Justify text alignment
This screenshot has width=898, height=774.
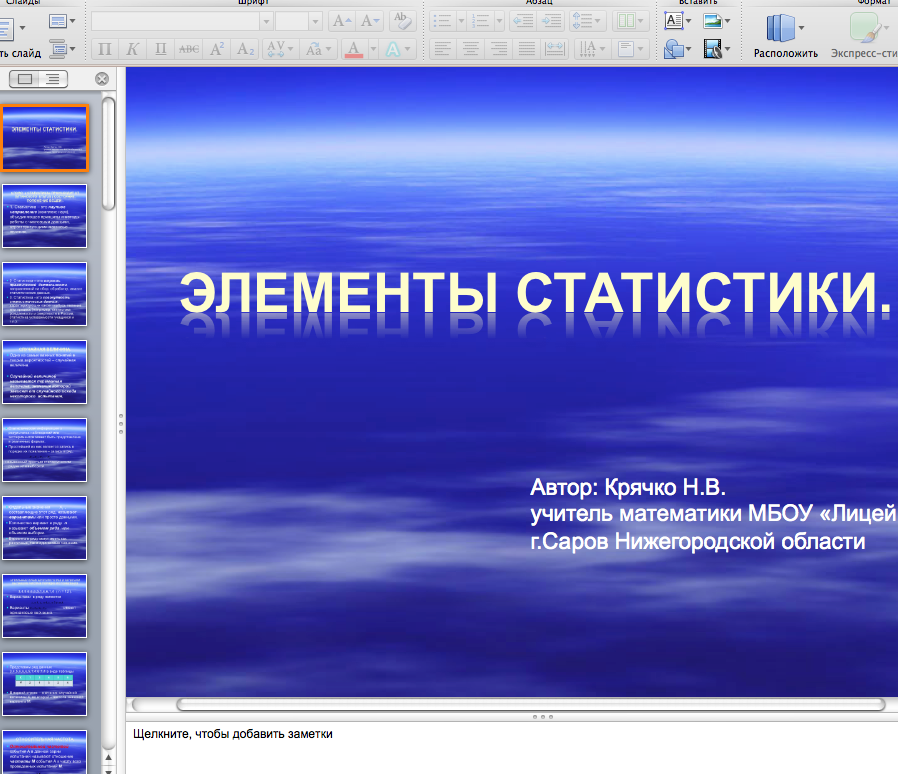point(527,49)
